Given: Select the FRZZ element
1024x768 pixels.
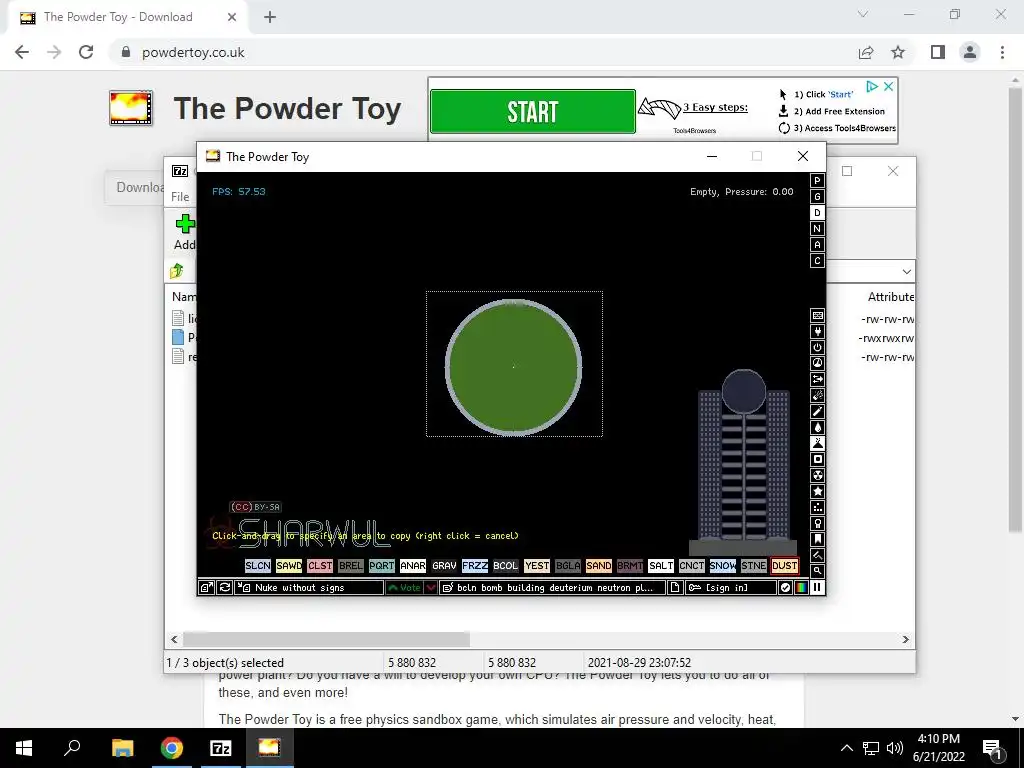Looking at the screenshot, I should (x=475, y=566).
